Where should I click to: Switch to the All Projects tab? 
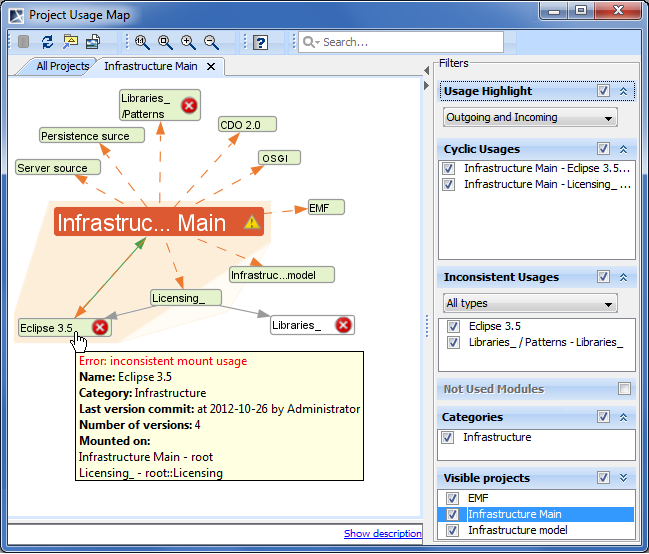pyautogui.click(x=62, y=66)
